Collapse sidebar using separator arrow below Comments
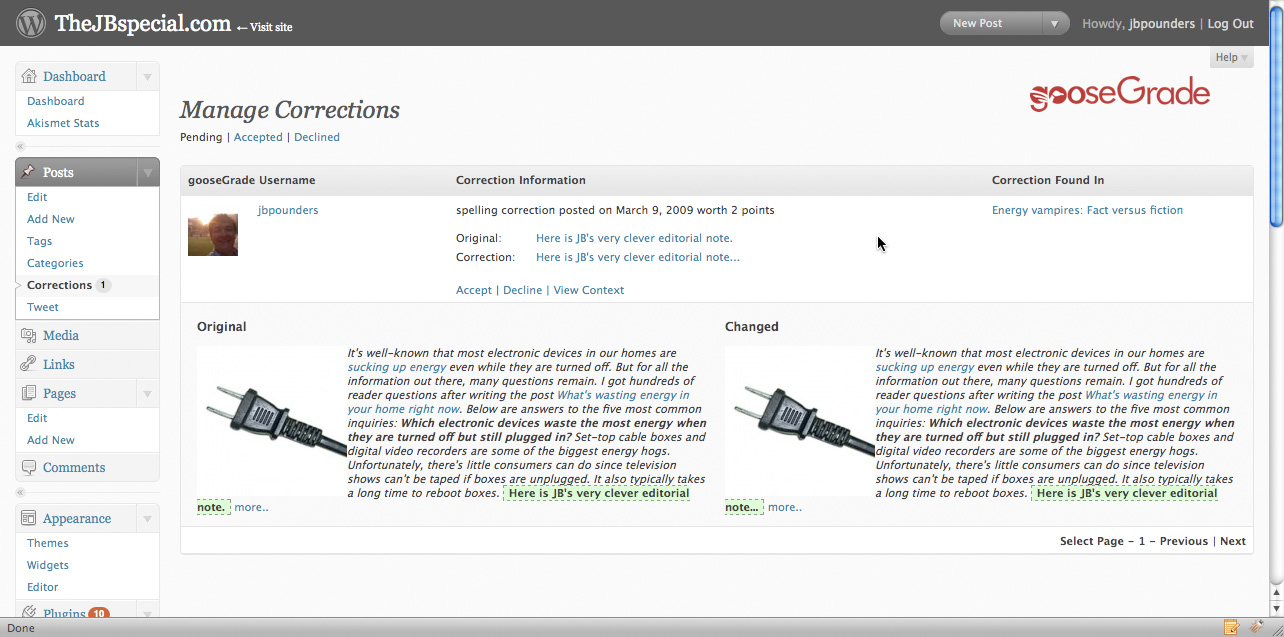1284x637 pixels. [x=20, y=492]
